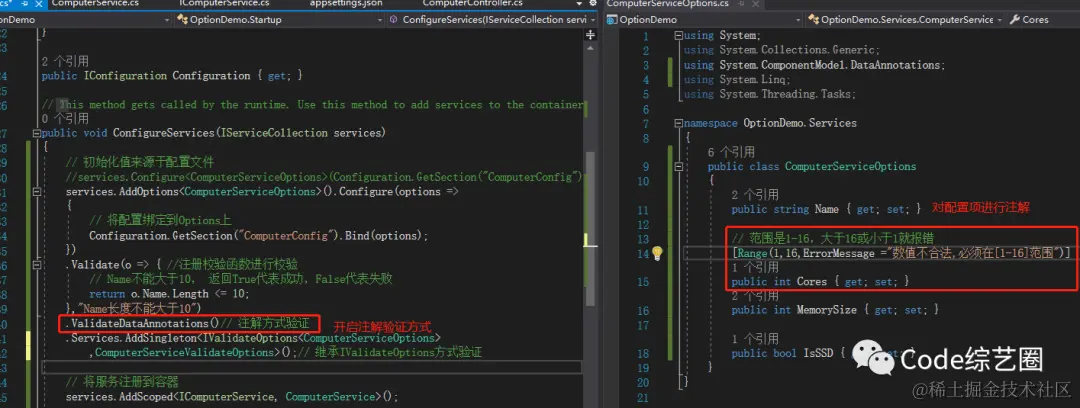Click the Bind(options) call
Screen dimensions: 1080x408
(385, 236)
